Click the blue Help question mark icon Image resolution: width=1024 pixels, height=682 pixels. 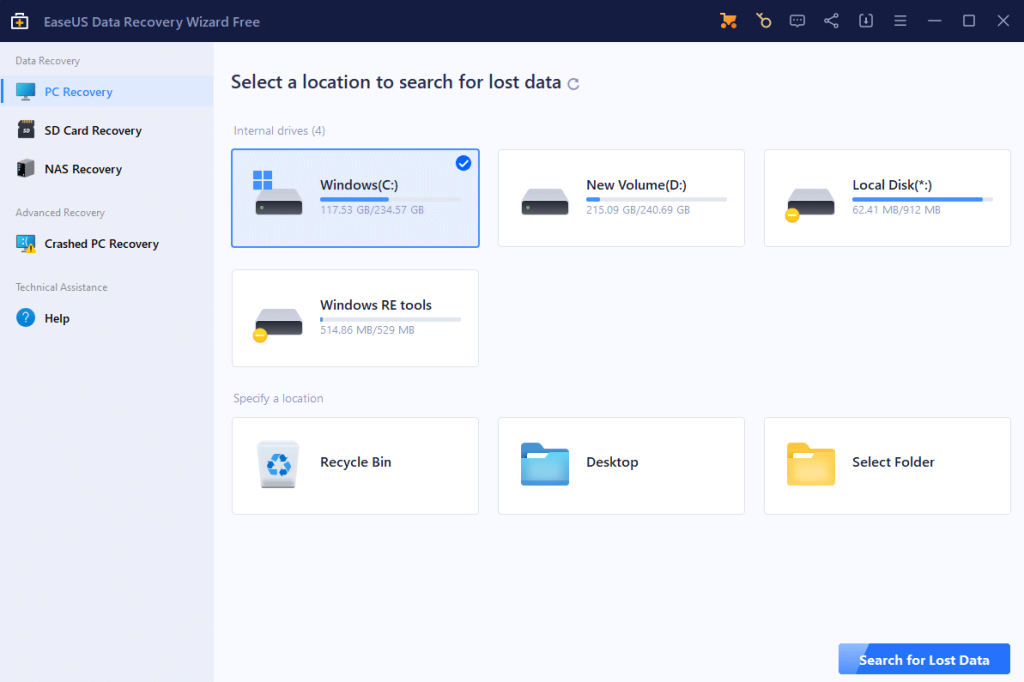click(x=25, y=318)
